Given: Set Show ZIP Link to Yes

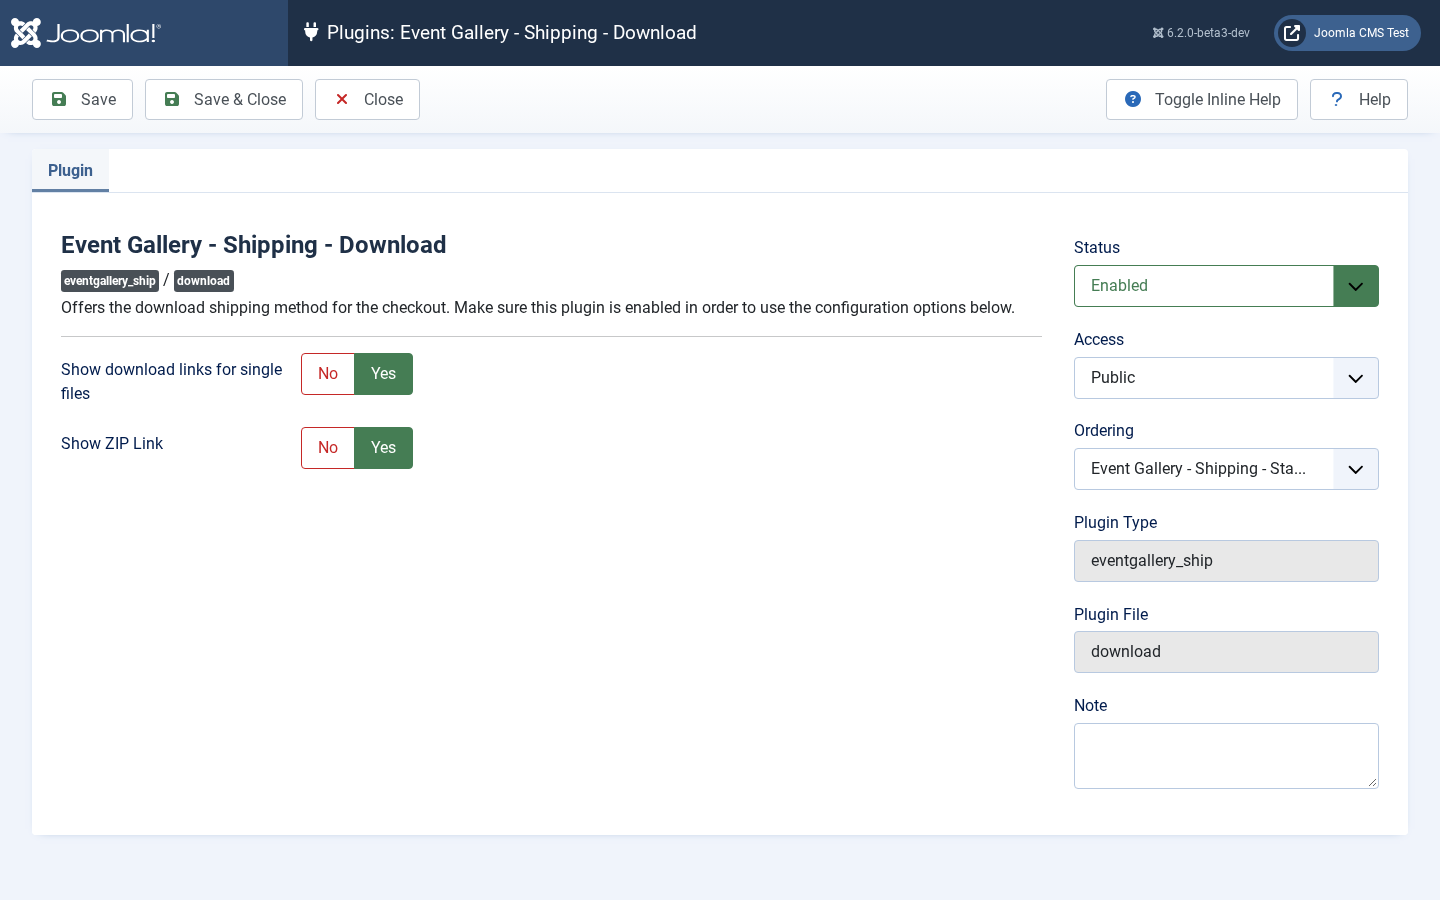Looking at the screenshot, I should coord(384,448).
